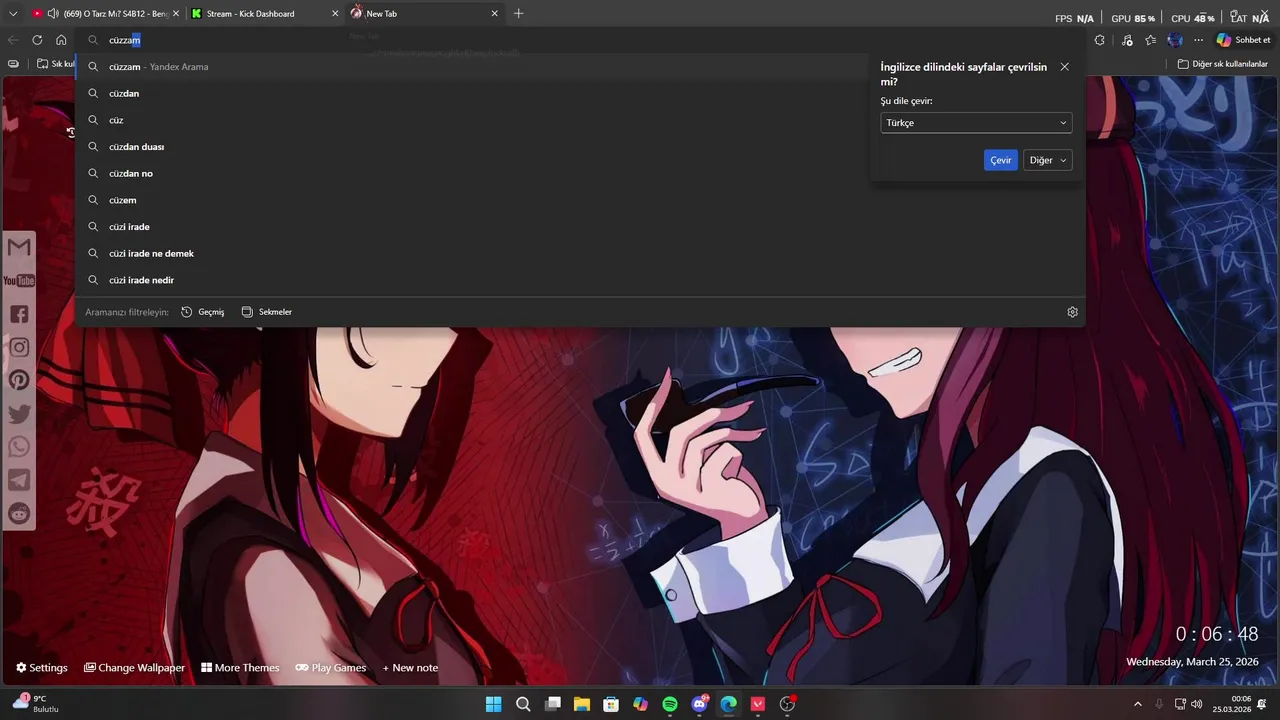1280x720 pixels.
Task: Show hidden system tray icons
Action: pos(1137,704)
